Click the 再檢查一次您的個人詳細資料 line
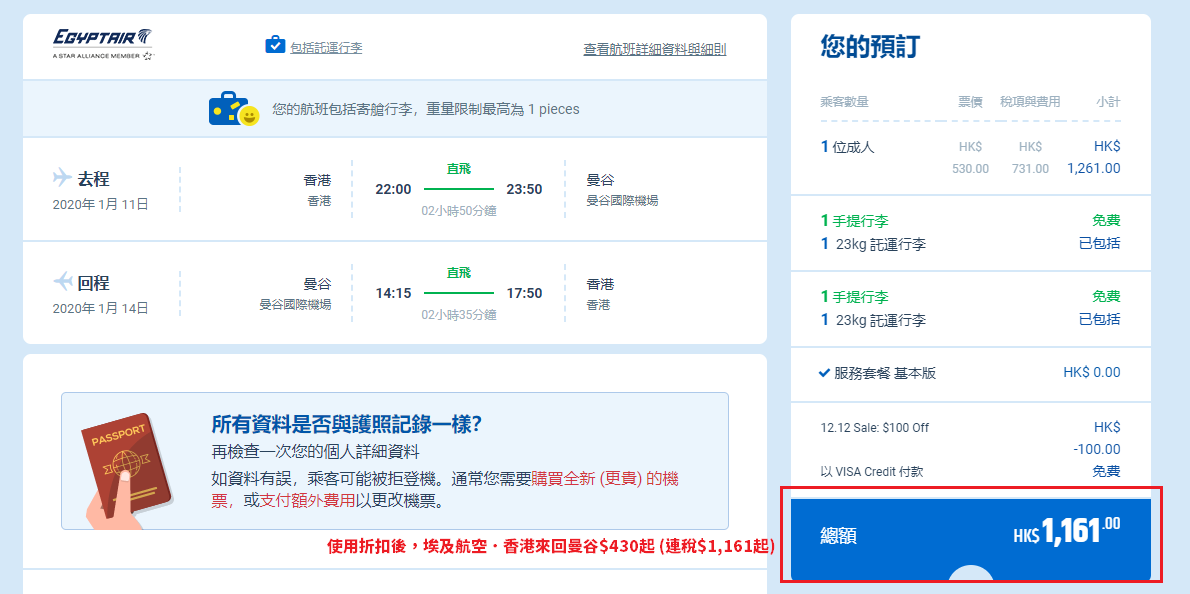 [315, 452]
